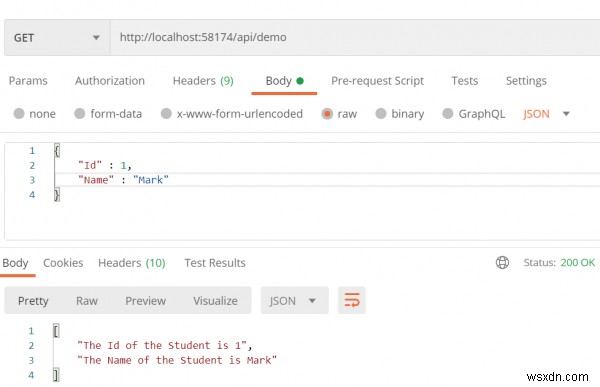Click the 200 OK status text
The image size is (600, 387).
(577, 263)
